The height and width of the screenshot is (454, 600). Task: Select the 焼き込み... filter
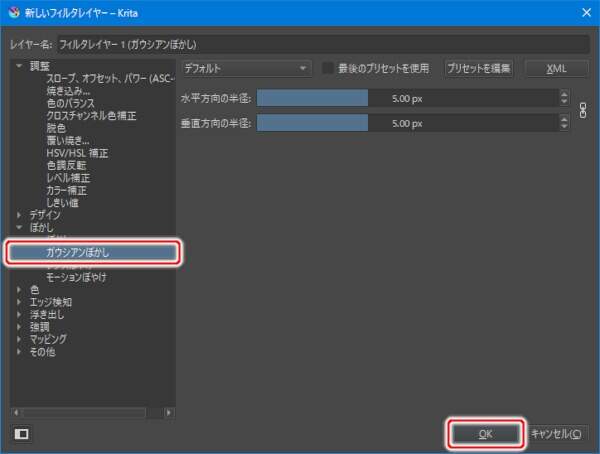click(x=68, y=91)
